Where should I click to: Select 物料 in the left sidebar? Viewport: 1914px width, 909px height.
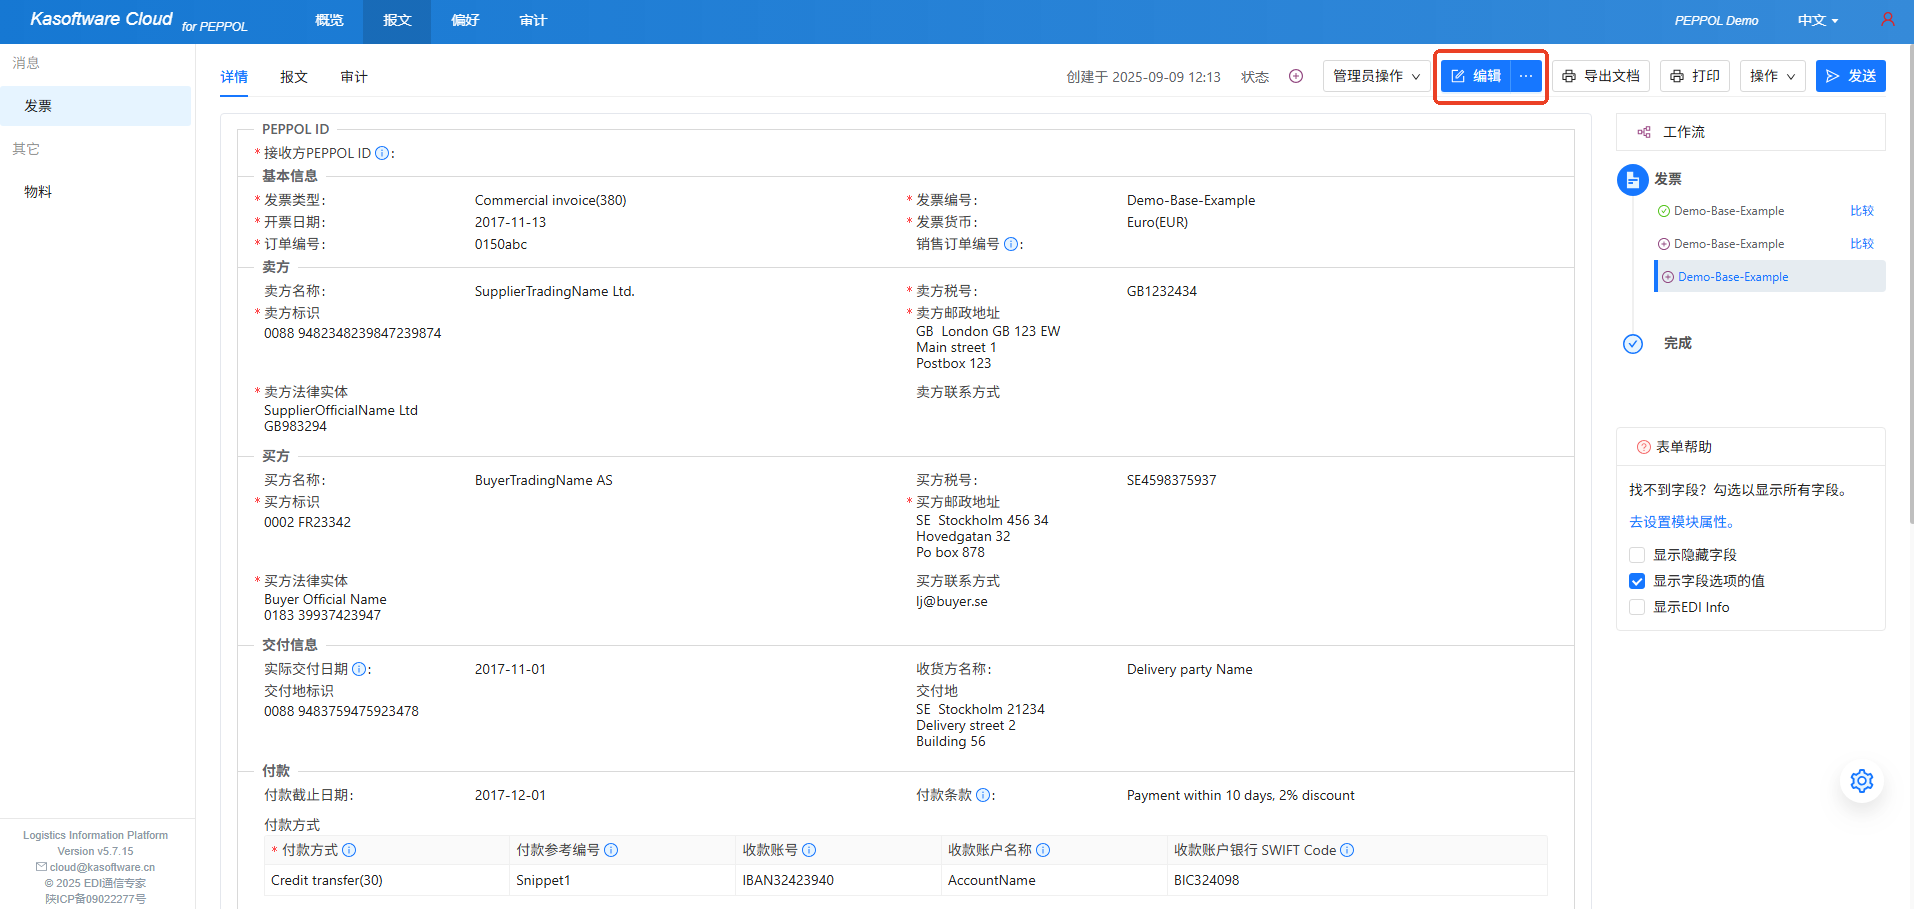click(37, 191)
